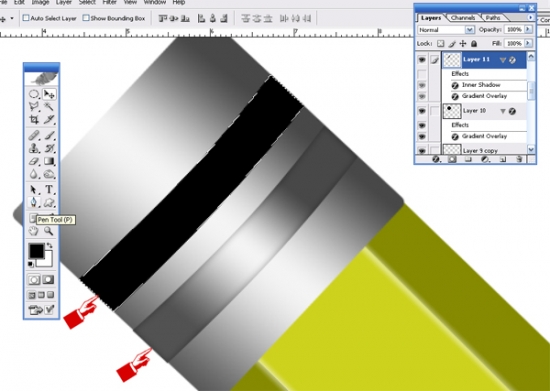Open the Filter menu
This screenshot has height=391, width=550.
point(109,2)
